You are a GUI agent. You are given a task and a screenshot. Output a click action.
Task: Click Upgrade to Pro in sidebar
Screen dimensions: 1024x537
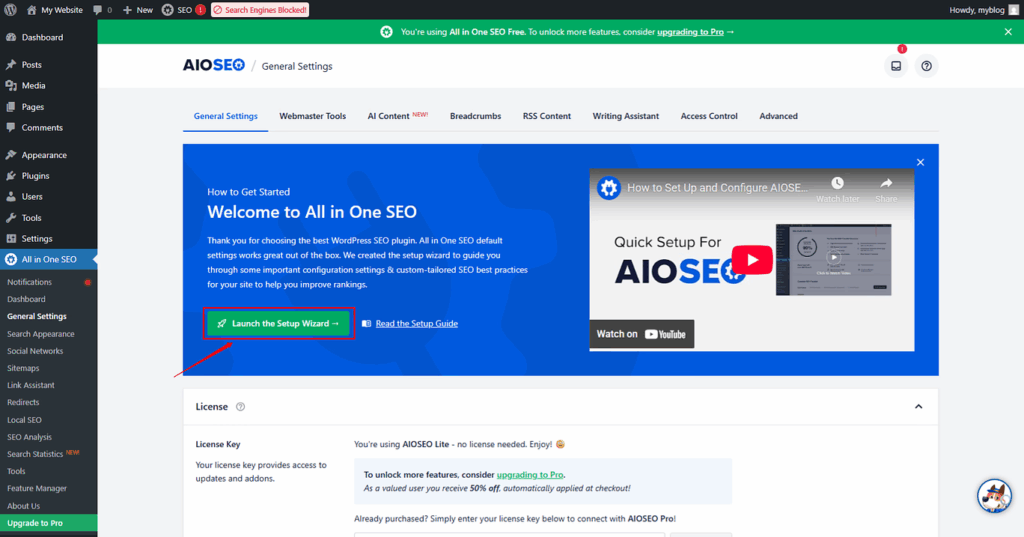pos(35,523)
